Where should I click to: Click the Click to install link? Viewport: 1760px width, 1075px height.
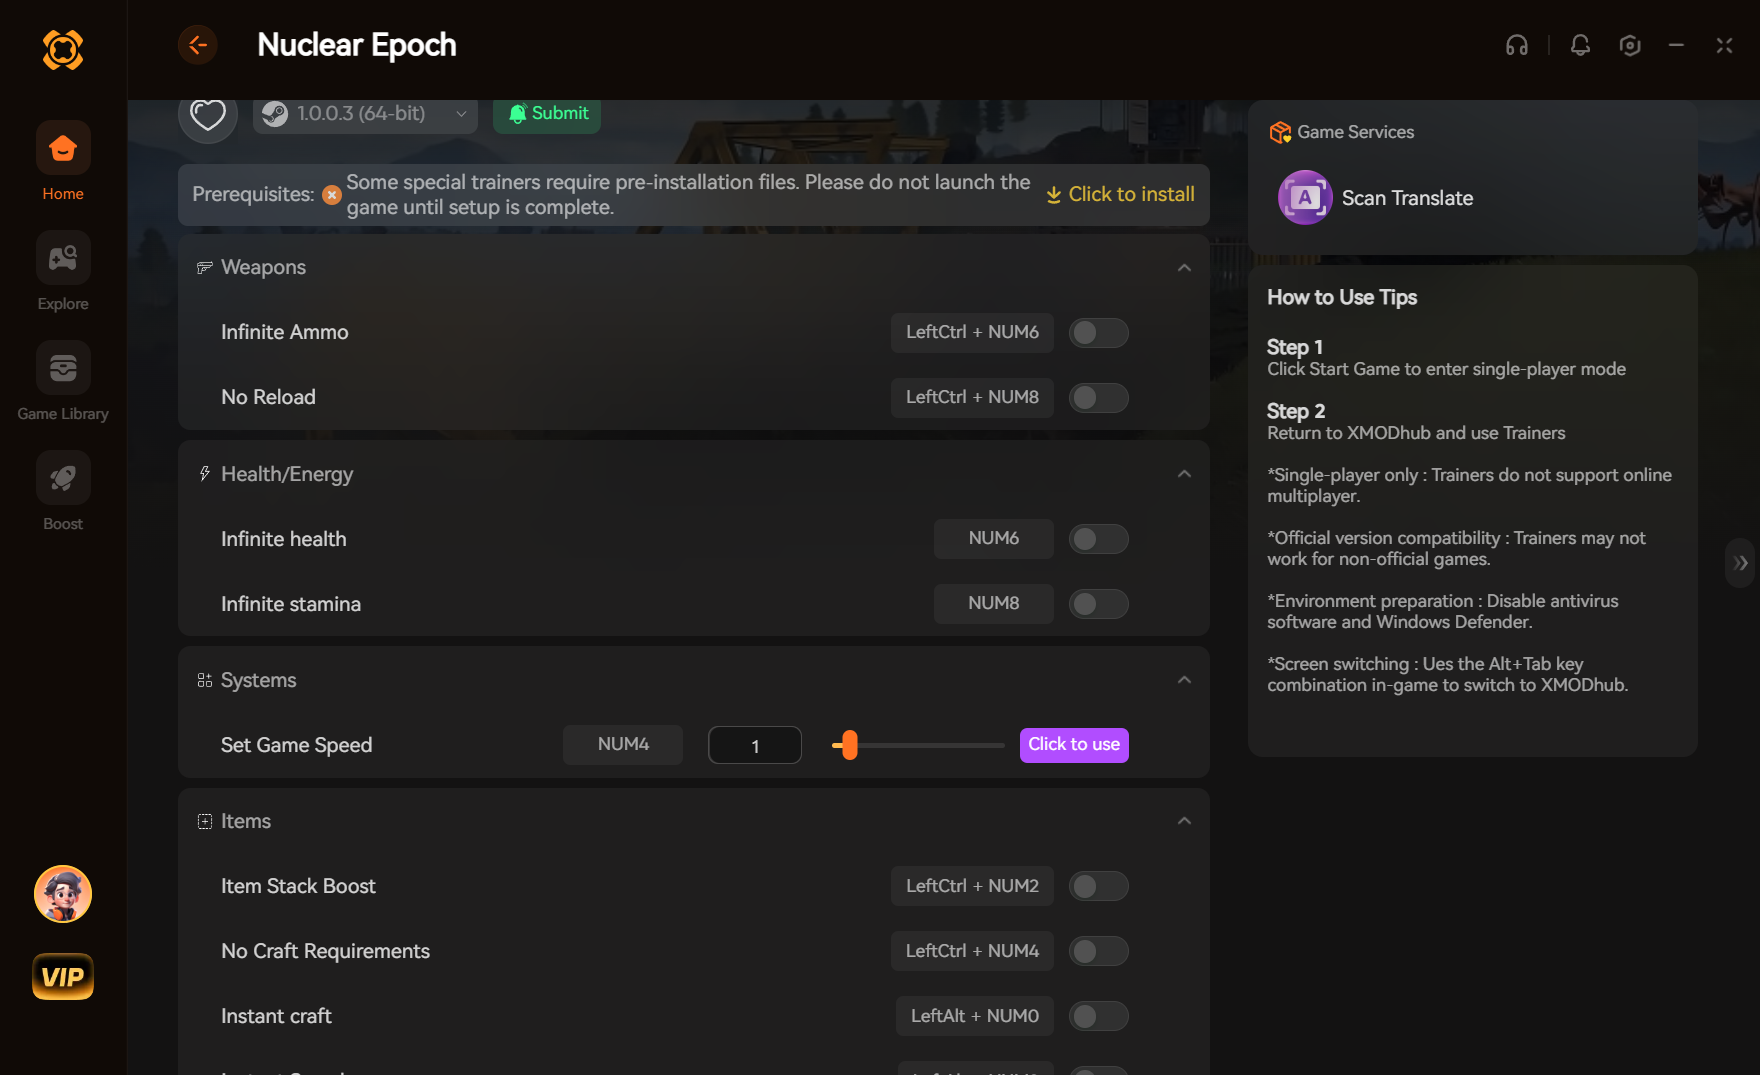point(1120,195)
